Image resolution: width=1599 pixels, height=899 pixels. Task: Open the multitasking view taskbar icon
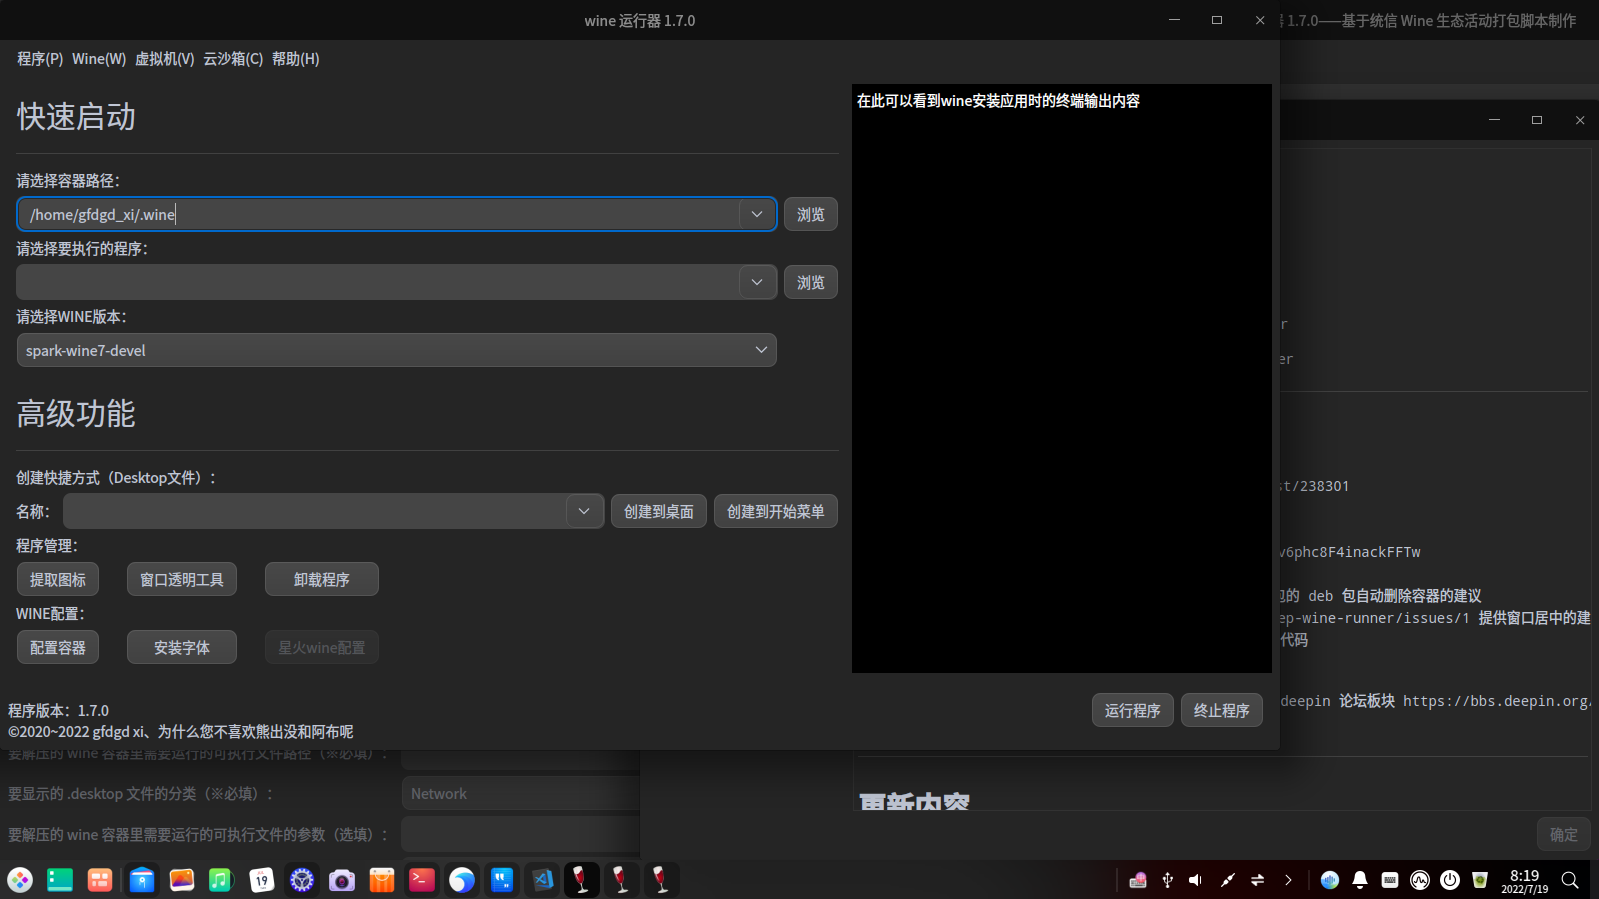pyautogui.click(x=60, y=880)
